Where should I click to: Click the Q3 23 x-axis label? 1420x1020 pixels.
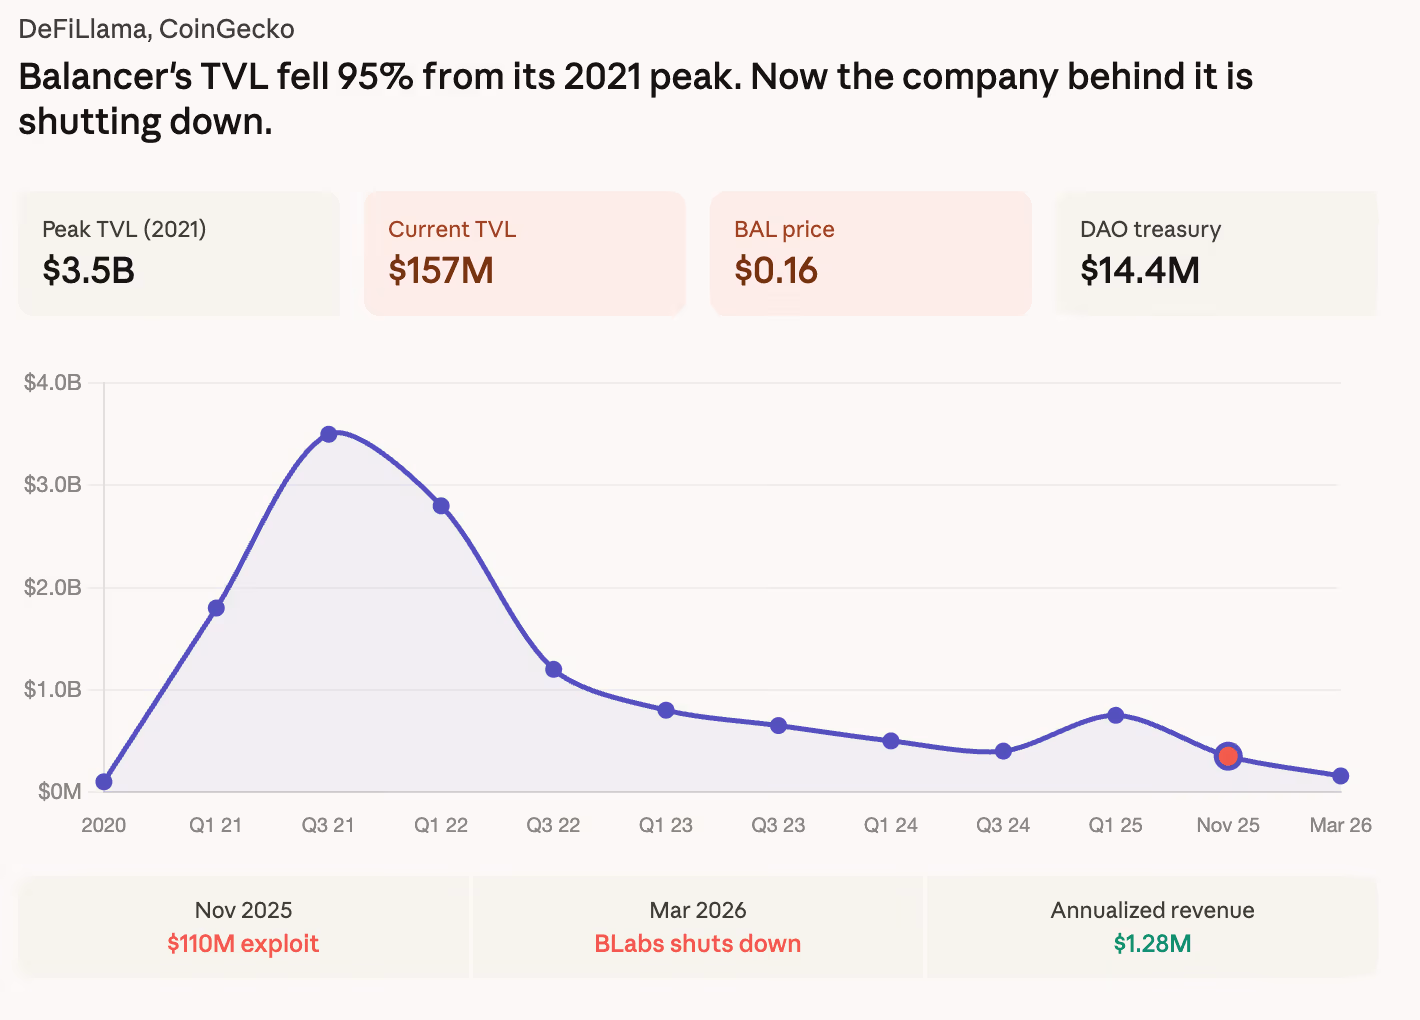click(x=778, y=825)
